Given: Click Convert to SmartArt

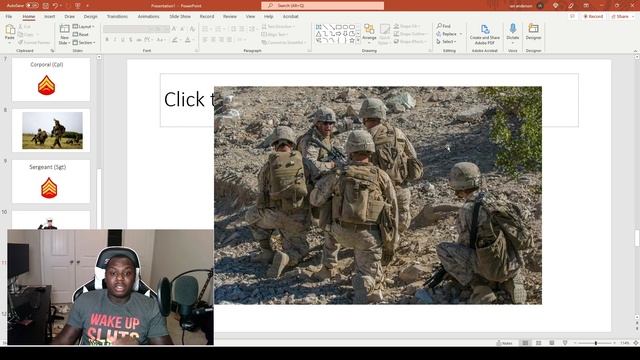Looking at the screenshot, I should (x=283, y=42).
